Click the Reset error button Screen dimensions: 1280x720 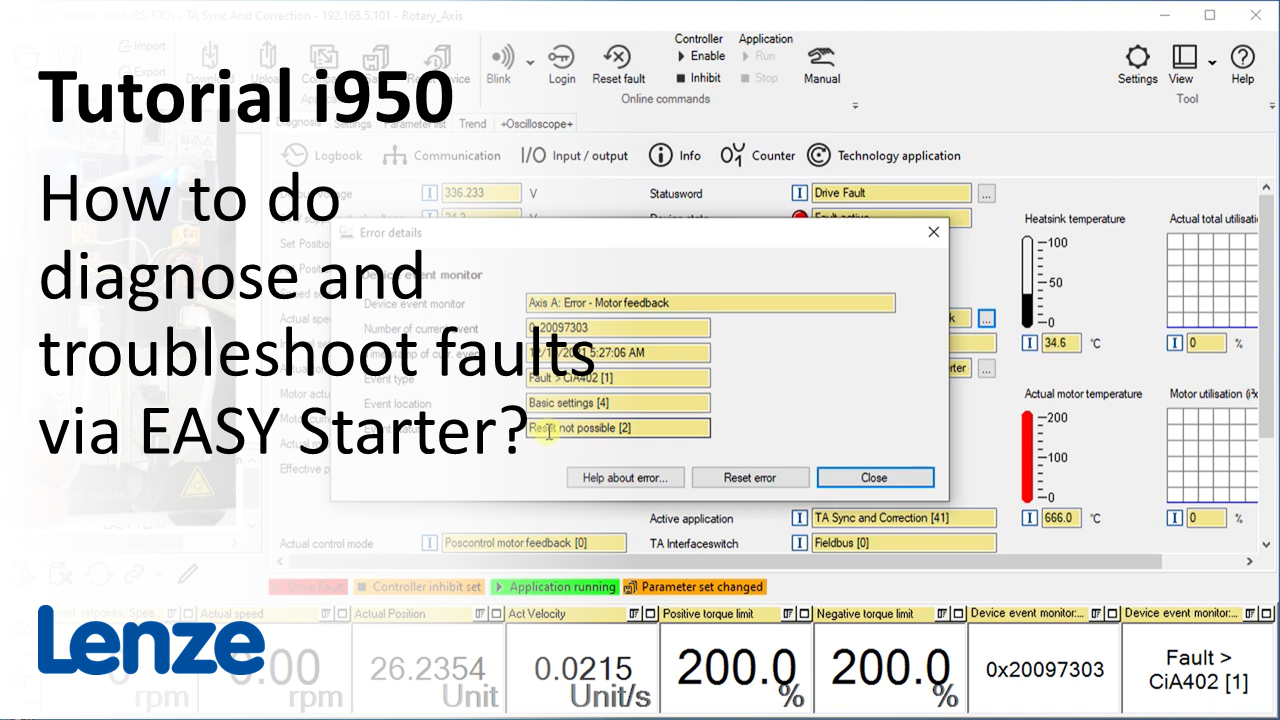click(x=750, y=477)
